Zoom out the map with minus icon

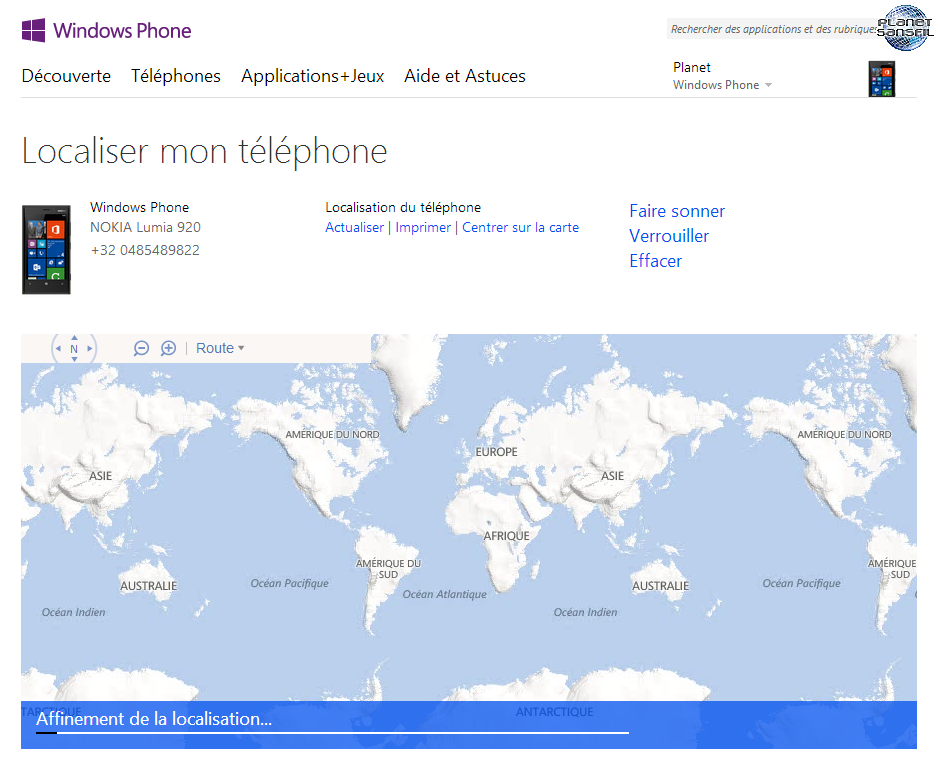pyautogui.click(x=141, y=348)
